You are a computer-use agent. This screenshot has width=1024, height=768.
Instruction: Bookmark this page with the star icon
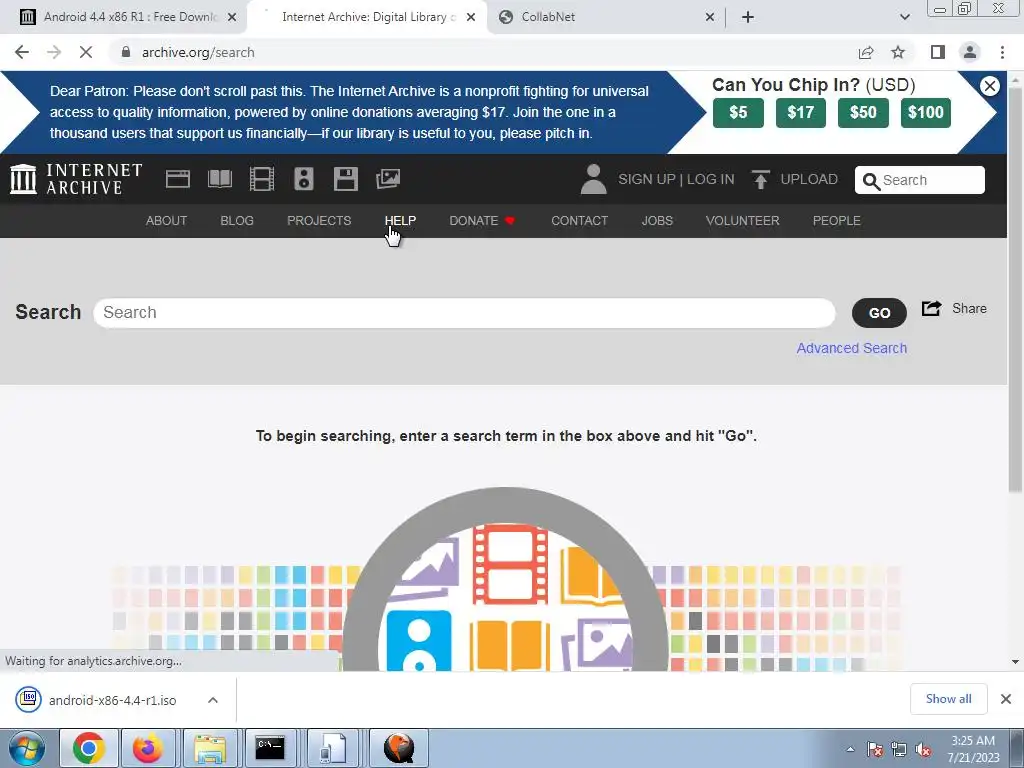898,52
